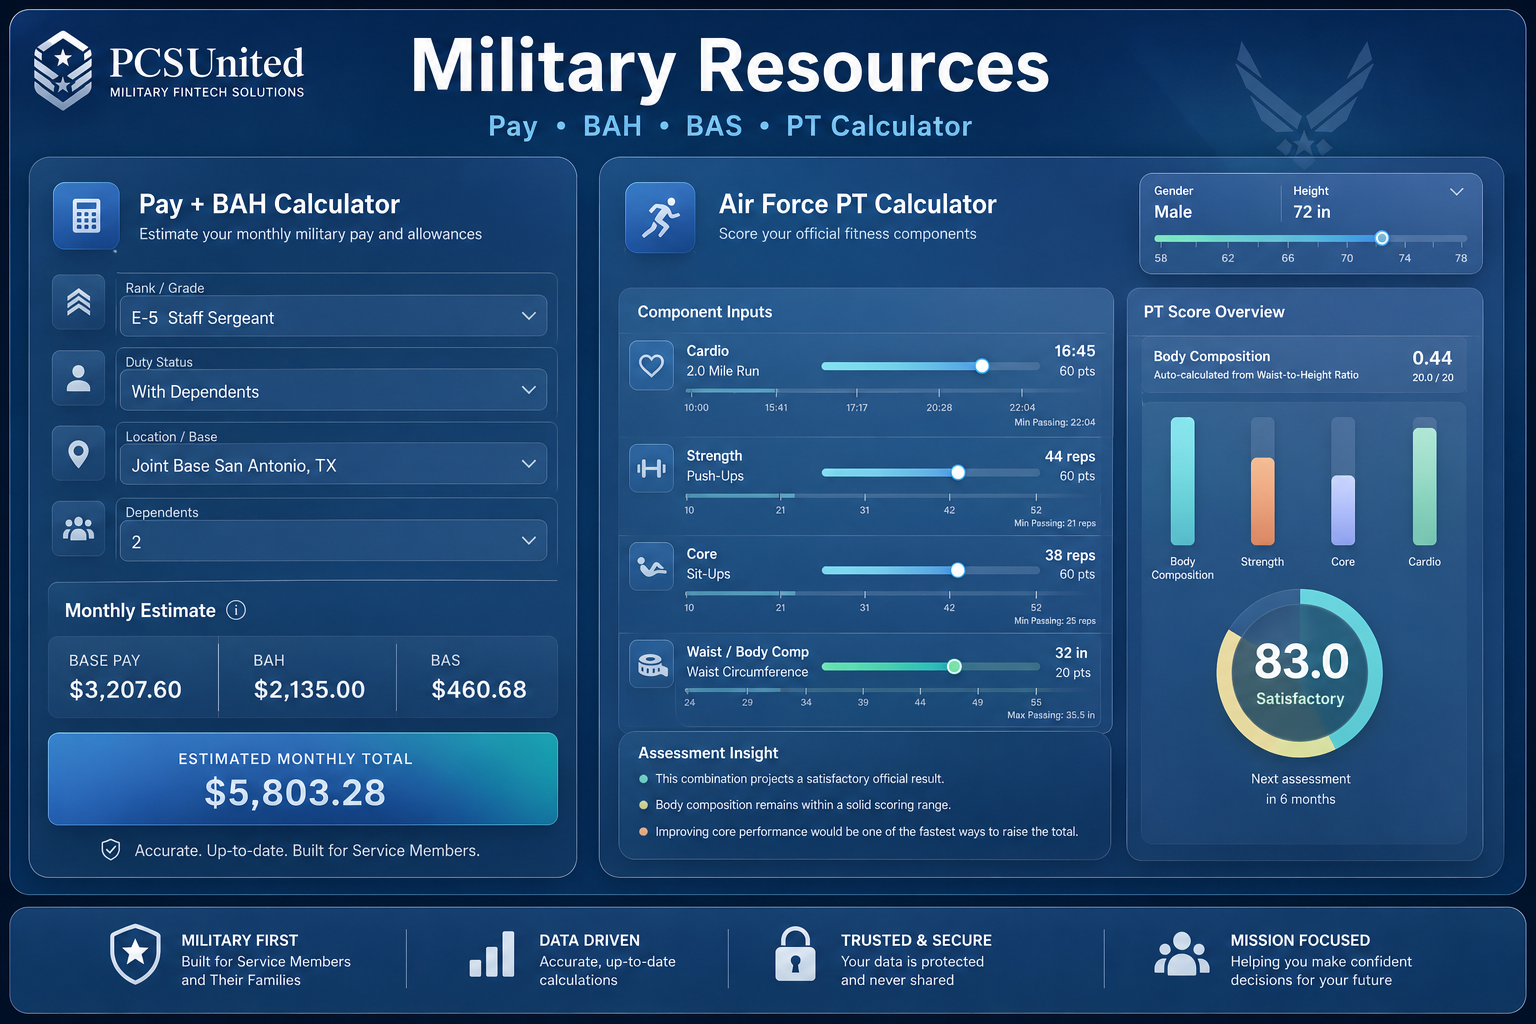Open the Rank / Grade dropdown
Screen dimensions: 1536x1024
click(333, 316)
